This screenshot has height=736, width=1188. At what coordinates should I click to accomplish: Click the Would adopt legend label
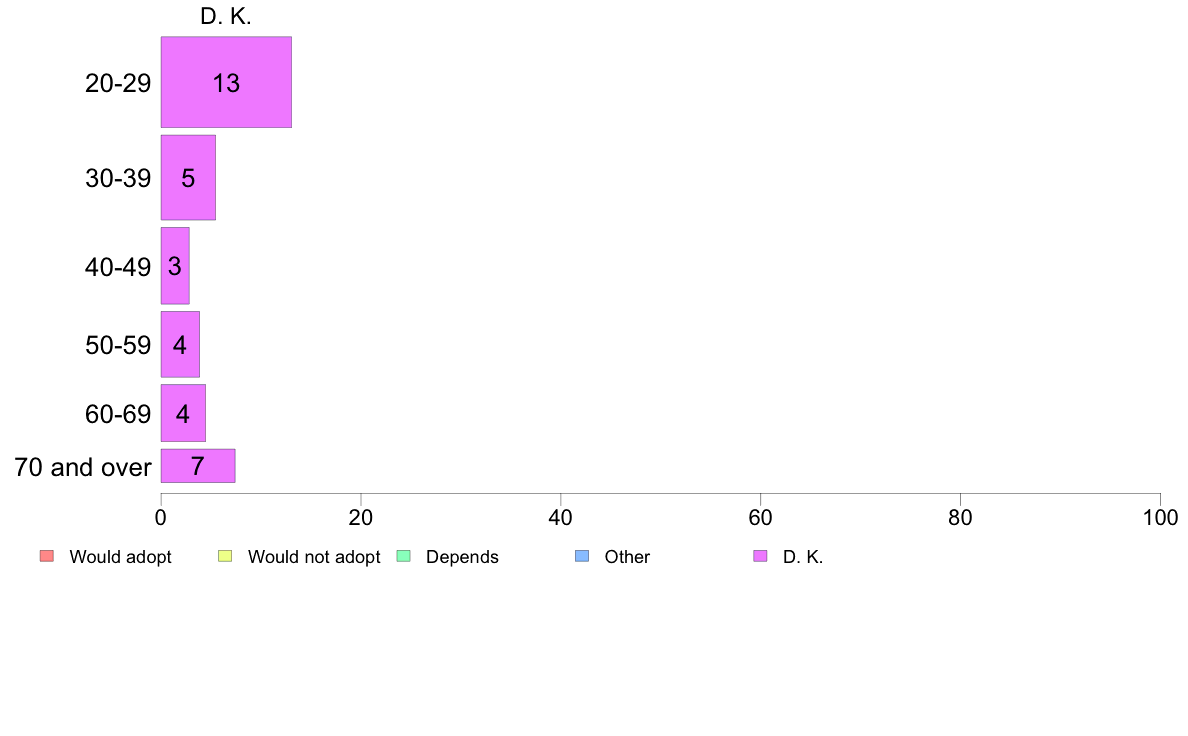120,557
